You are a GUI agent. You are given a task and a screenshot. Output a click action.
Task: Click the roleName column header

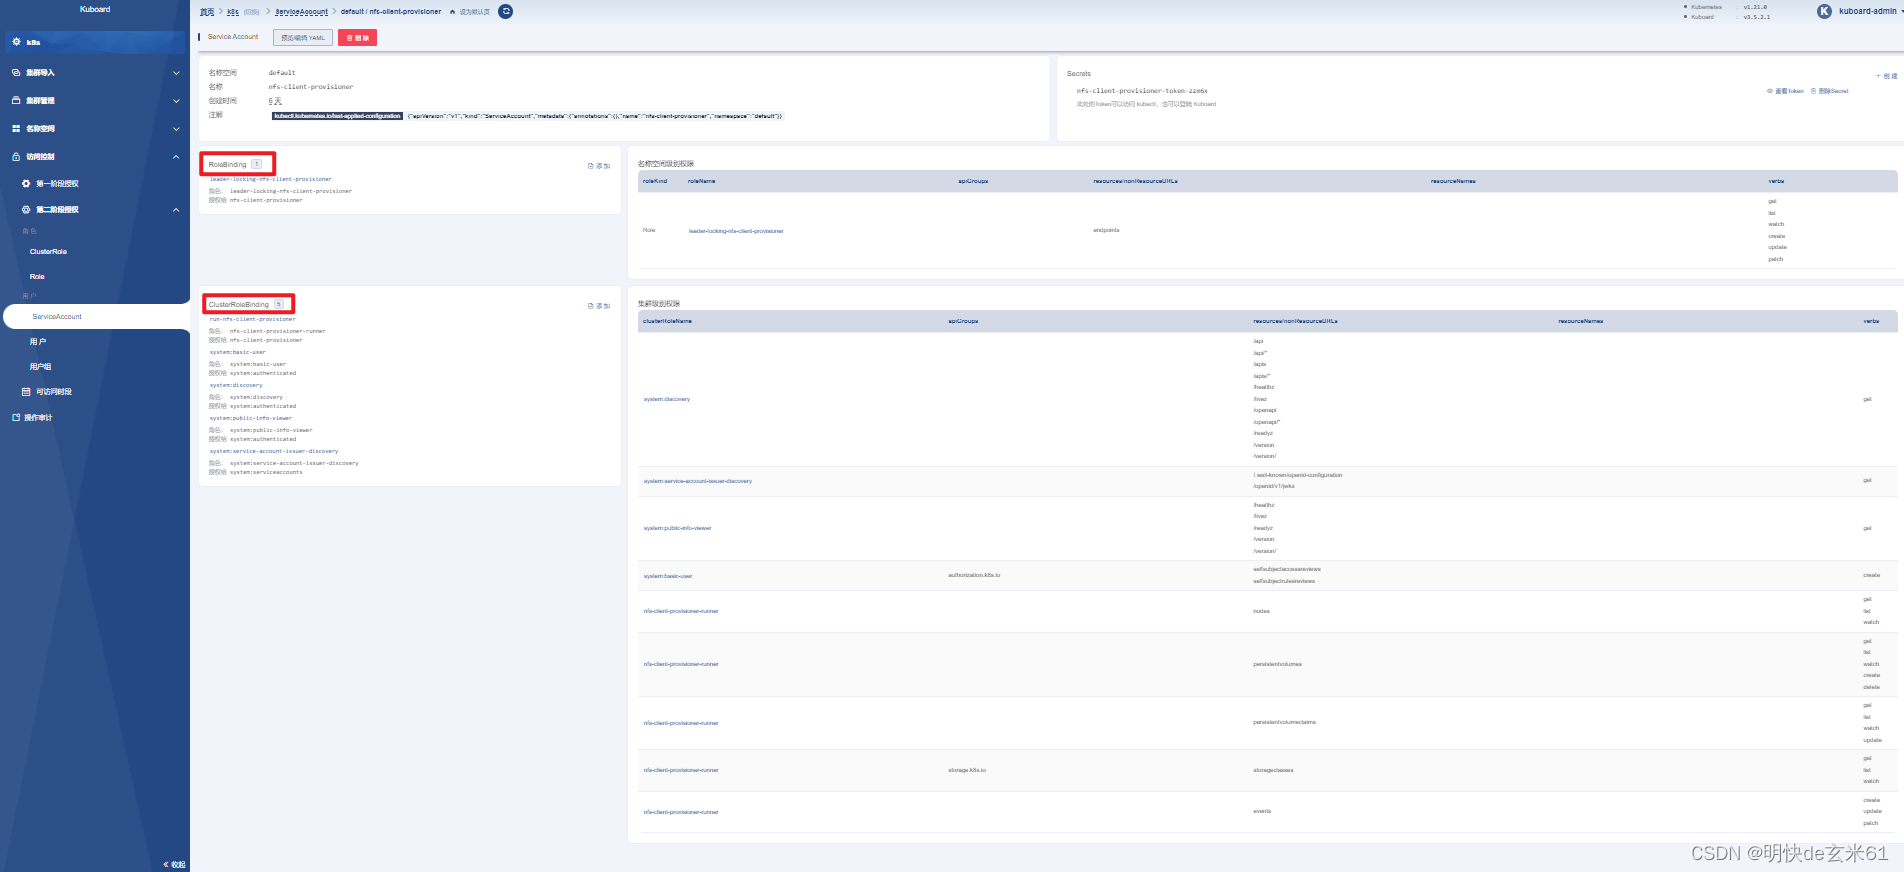tap(702, 181)
